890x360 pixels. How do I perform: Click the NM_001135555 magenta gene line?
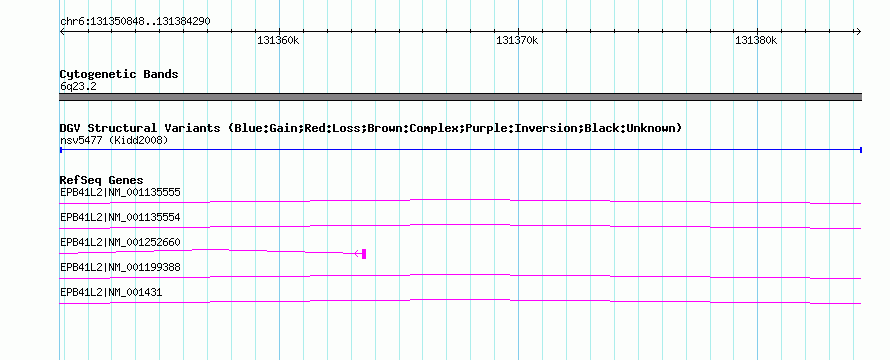coord(460,201)
